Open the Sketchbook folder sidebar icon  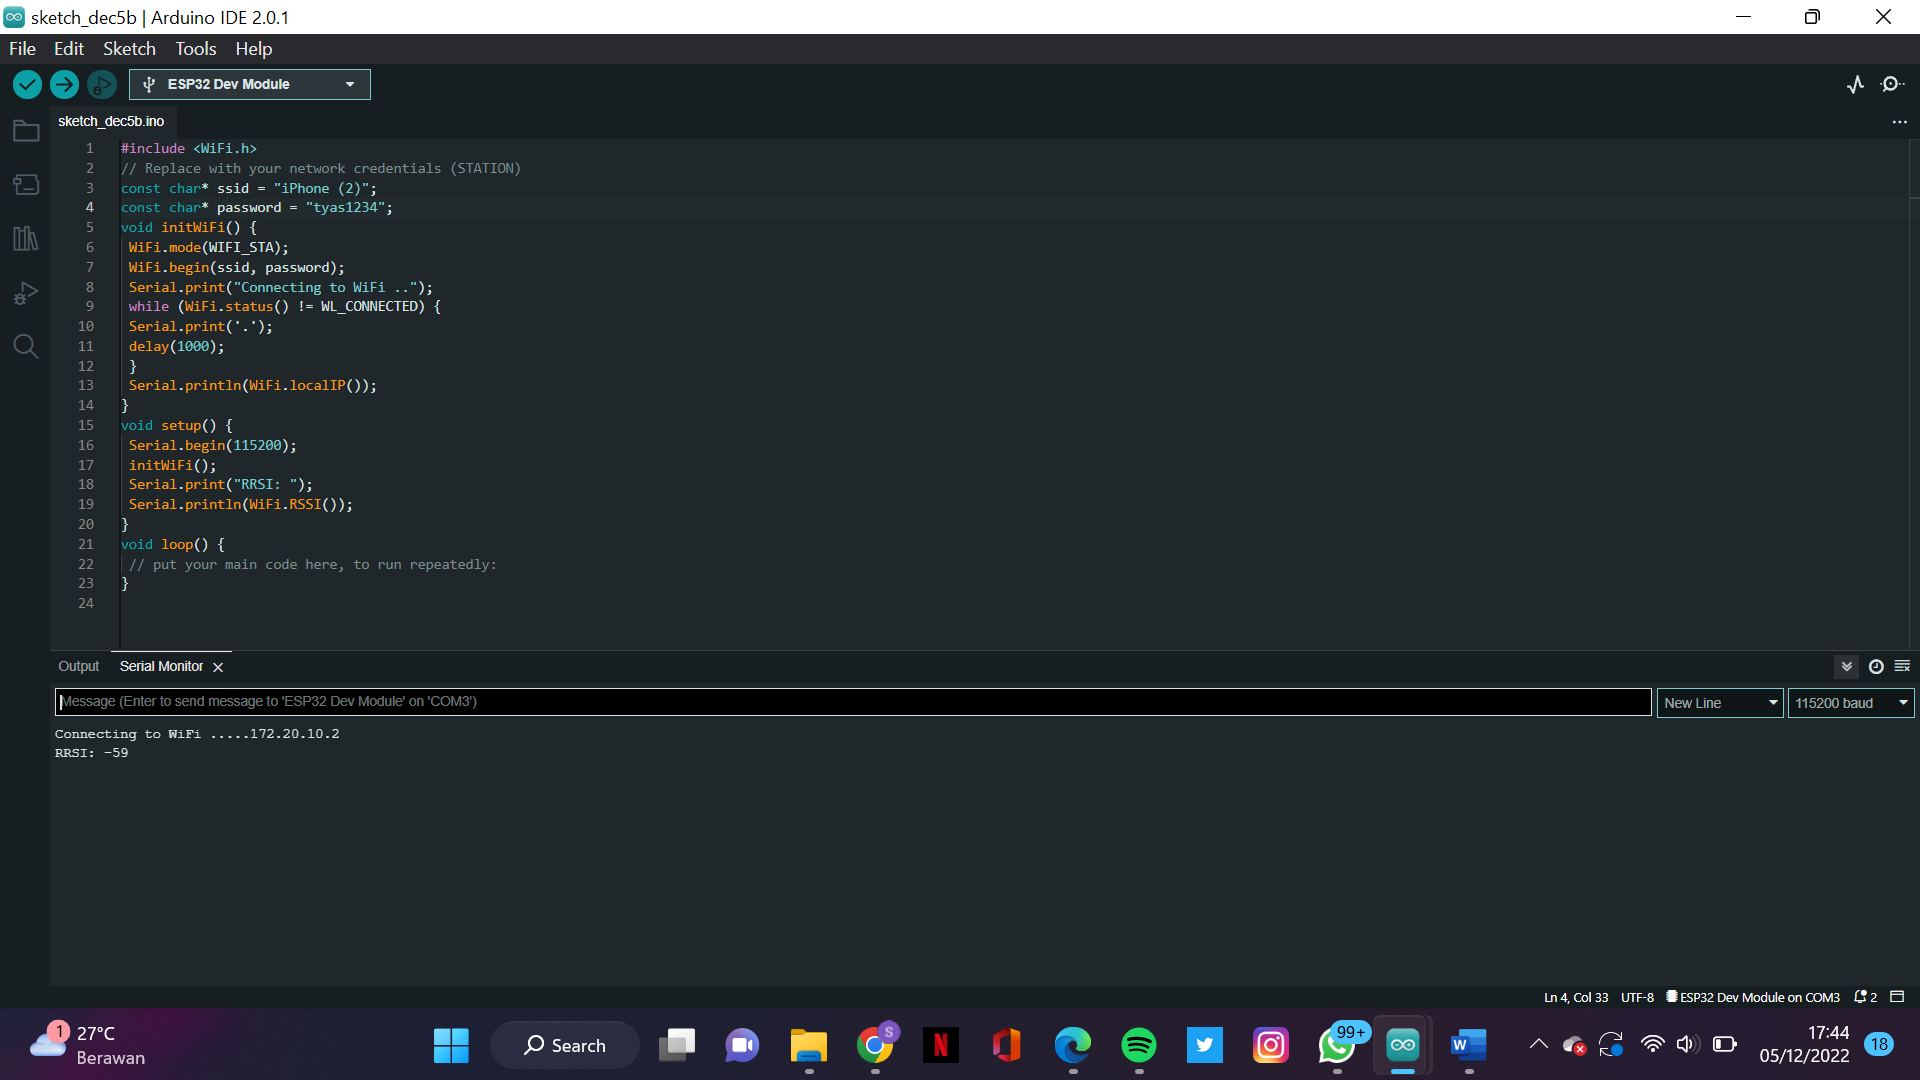[x=26, y=131]
